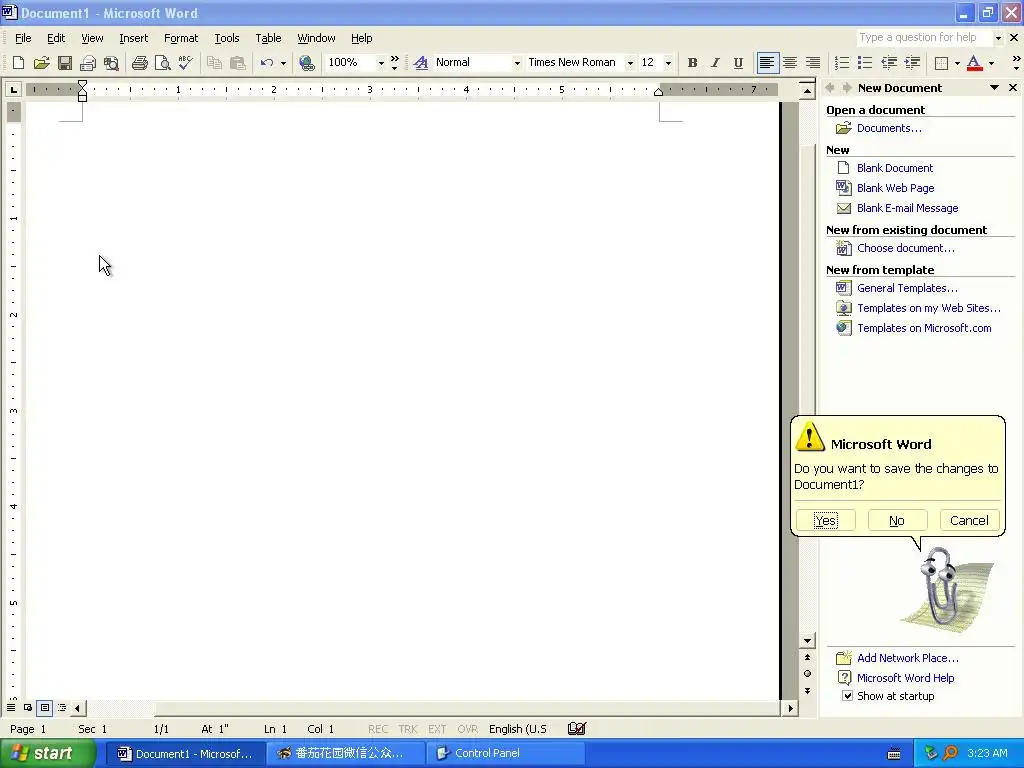Viewport: 1024px width, 768px height.
Task: Click the Undo arrow icon
Action: (266, 63)
